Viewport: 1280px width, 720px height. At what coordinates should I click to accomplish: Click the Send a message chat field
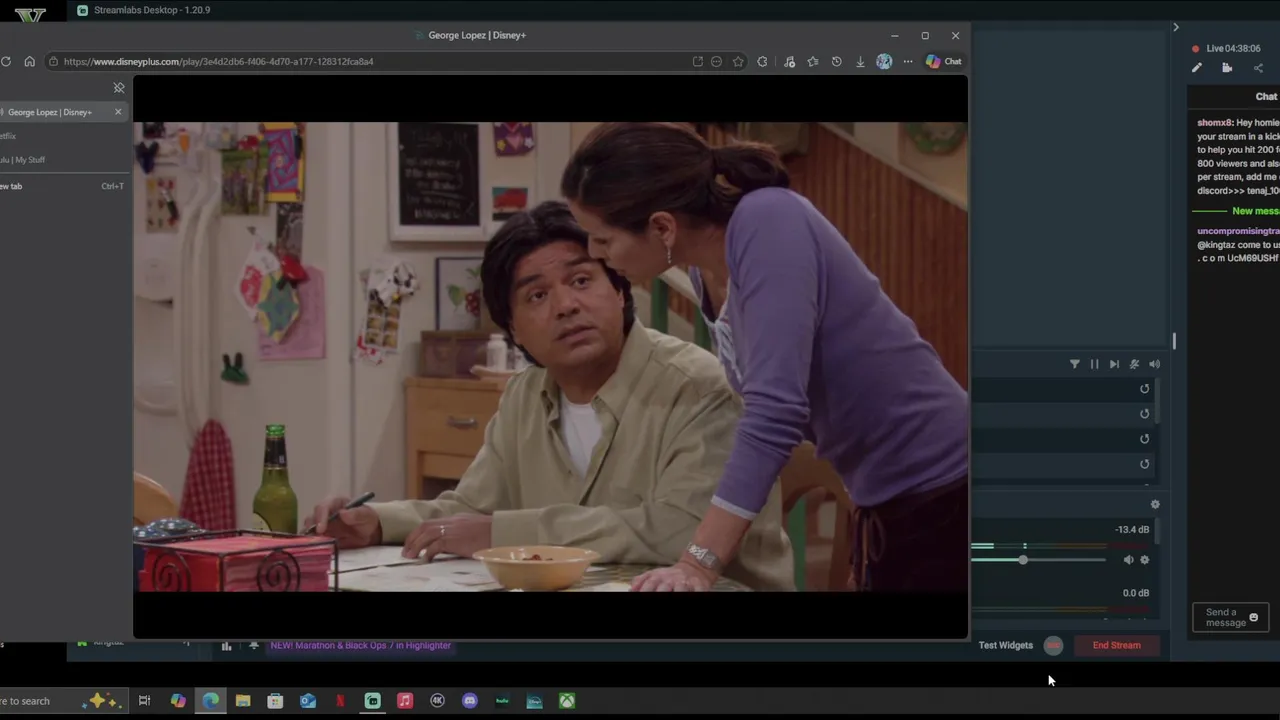1230,617
